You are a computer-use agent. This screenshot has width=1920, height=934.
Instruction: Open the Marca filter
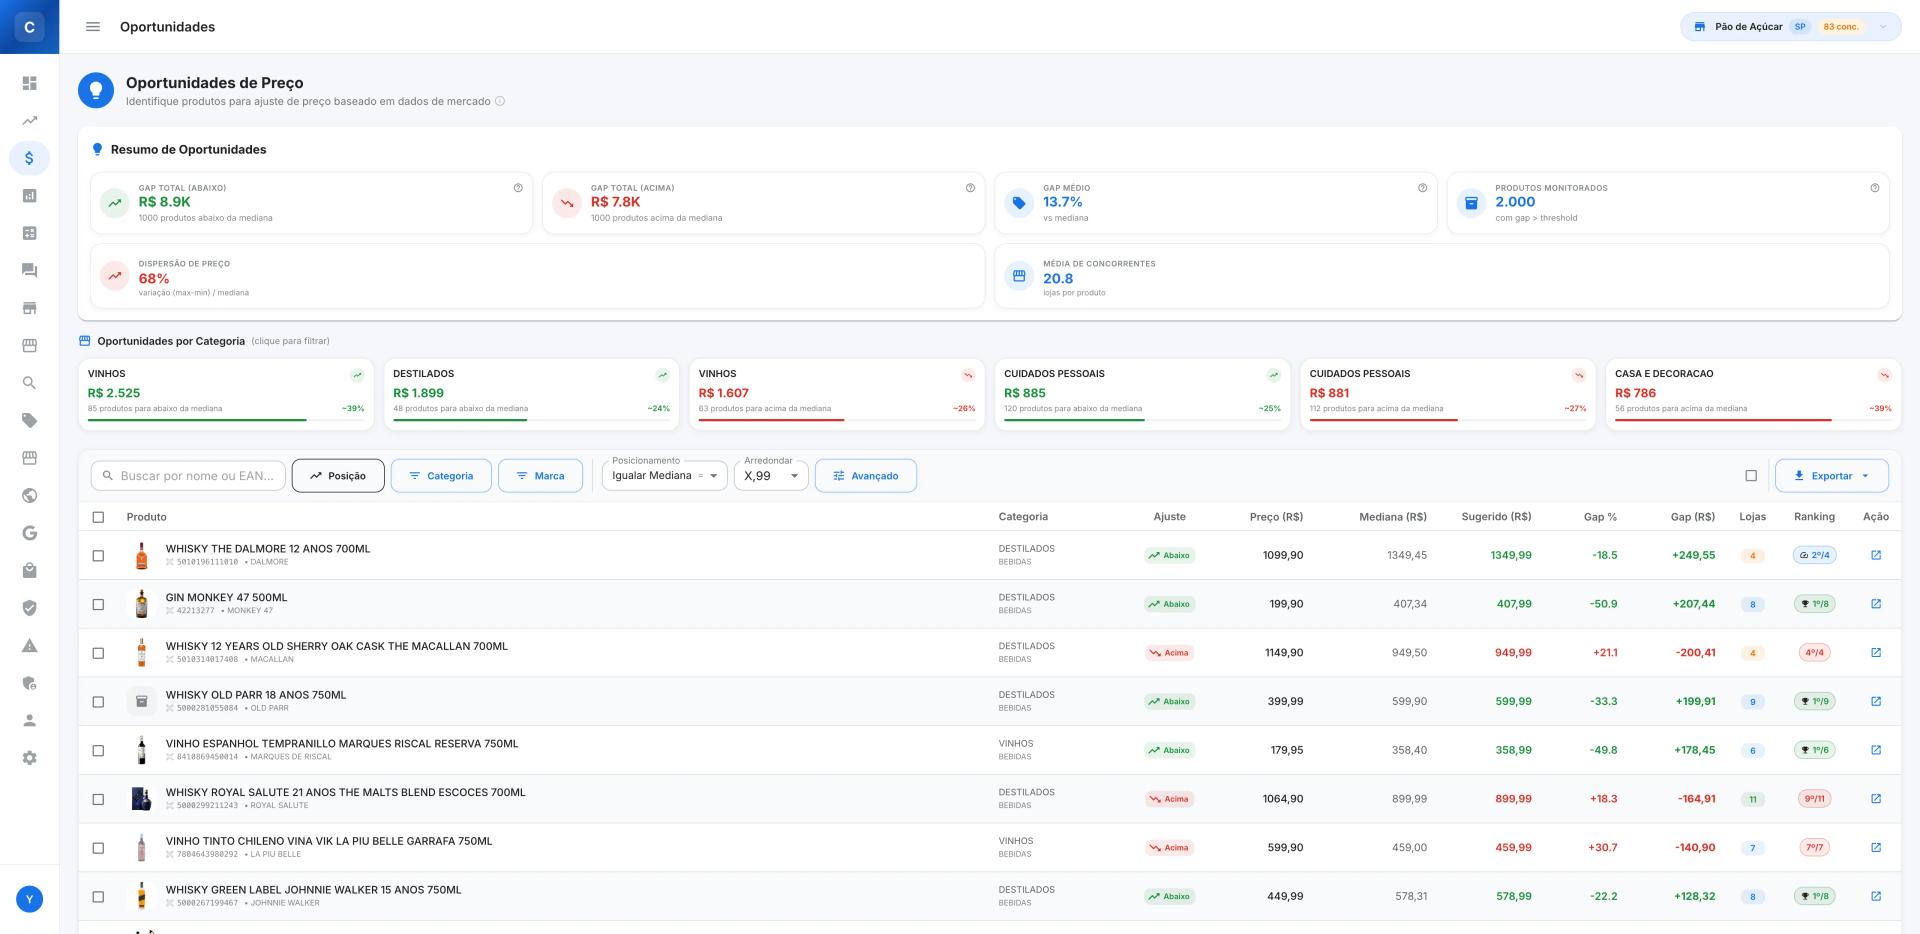pyautogui.click(x=540, y=476)
